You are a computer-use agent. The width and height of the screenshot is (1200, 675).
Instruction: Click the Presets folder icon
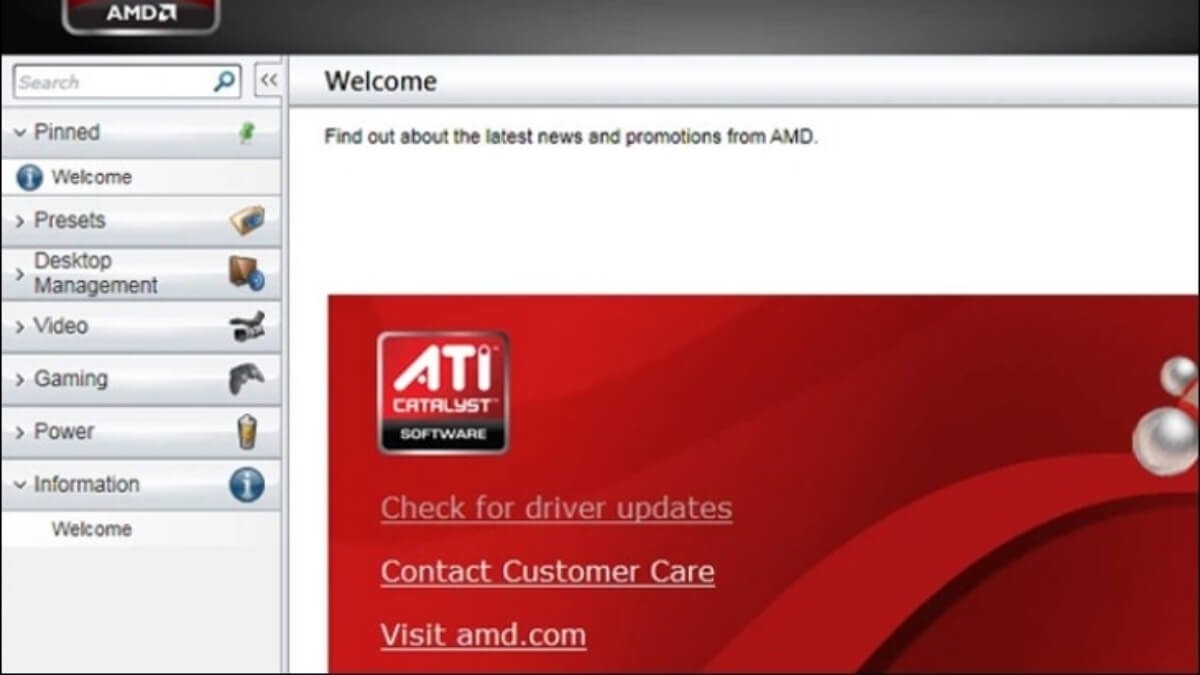click(x=247, y=220)
